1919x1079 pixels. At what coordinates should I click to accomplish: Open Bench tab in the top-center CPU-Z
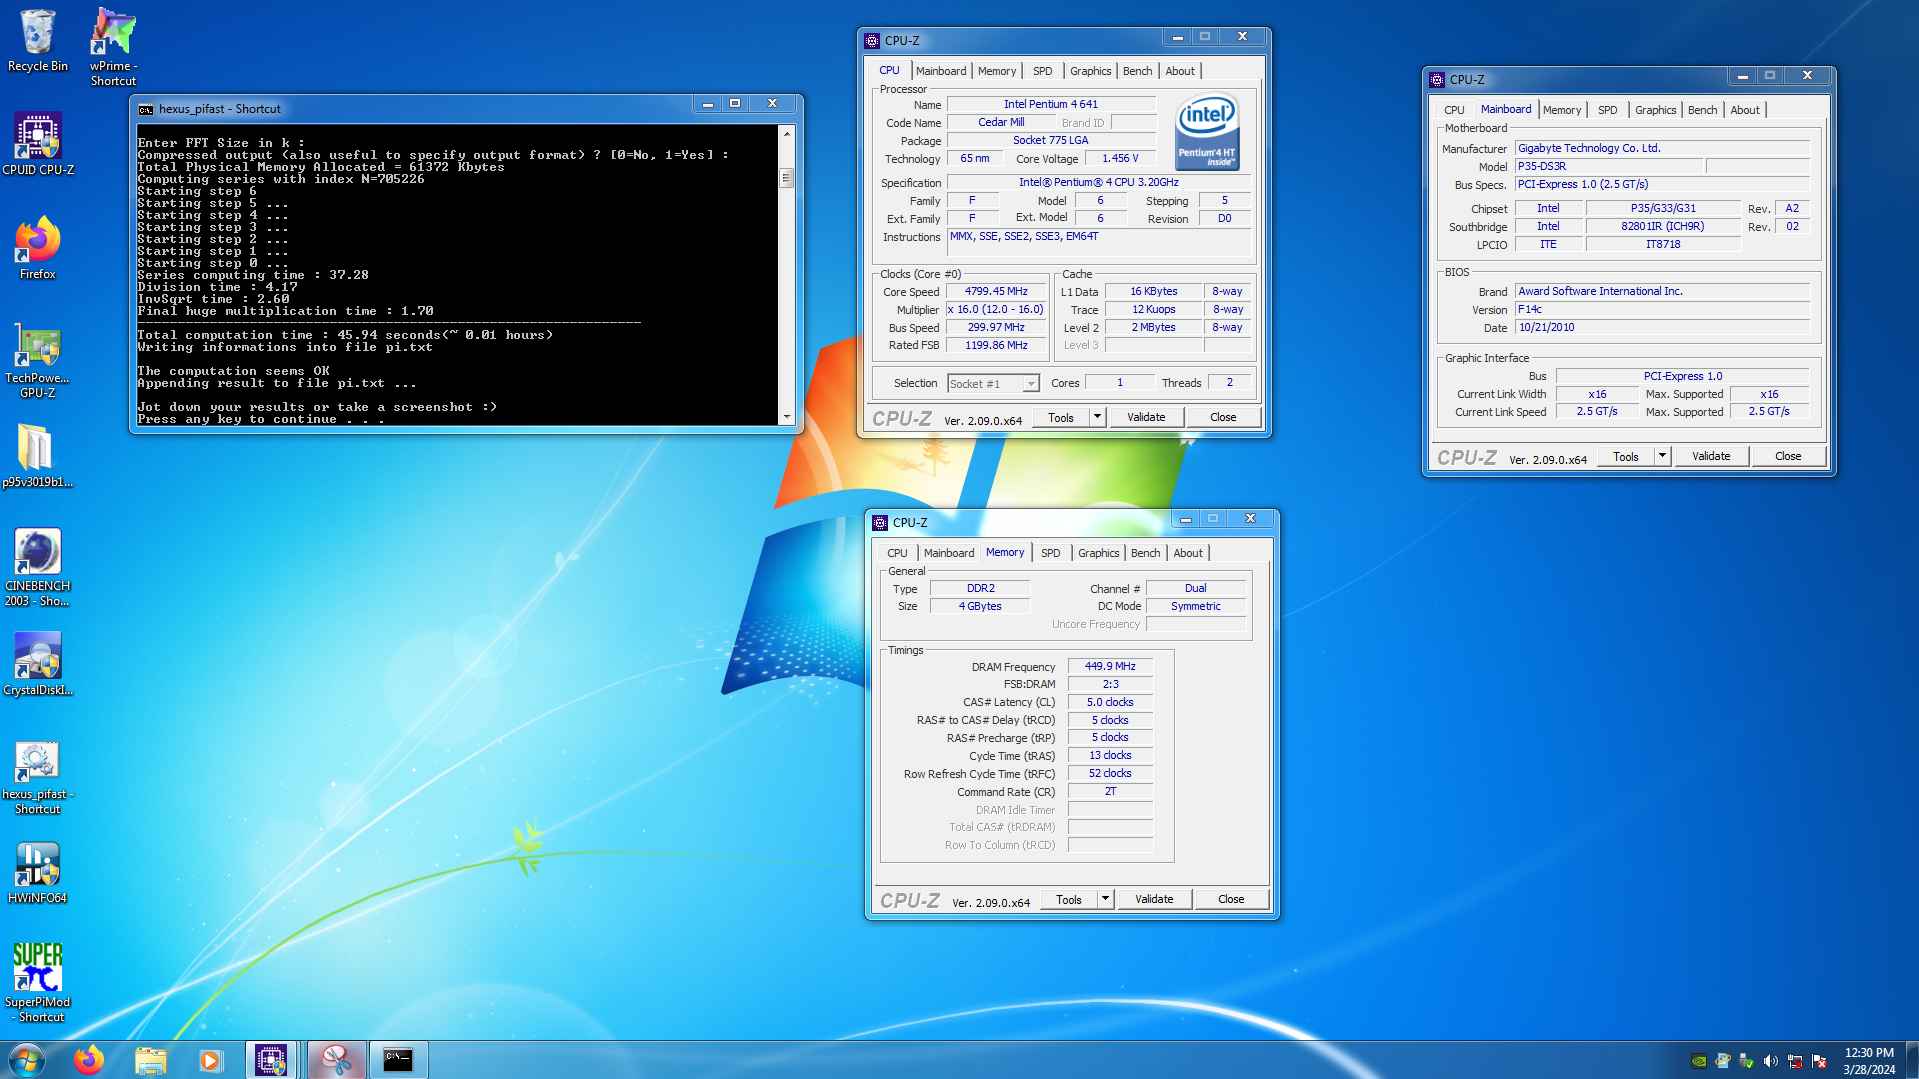(1137, 71)
